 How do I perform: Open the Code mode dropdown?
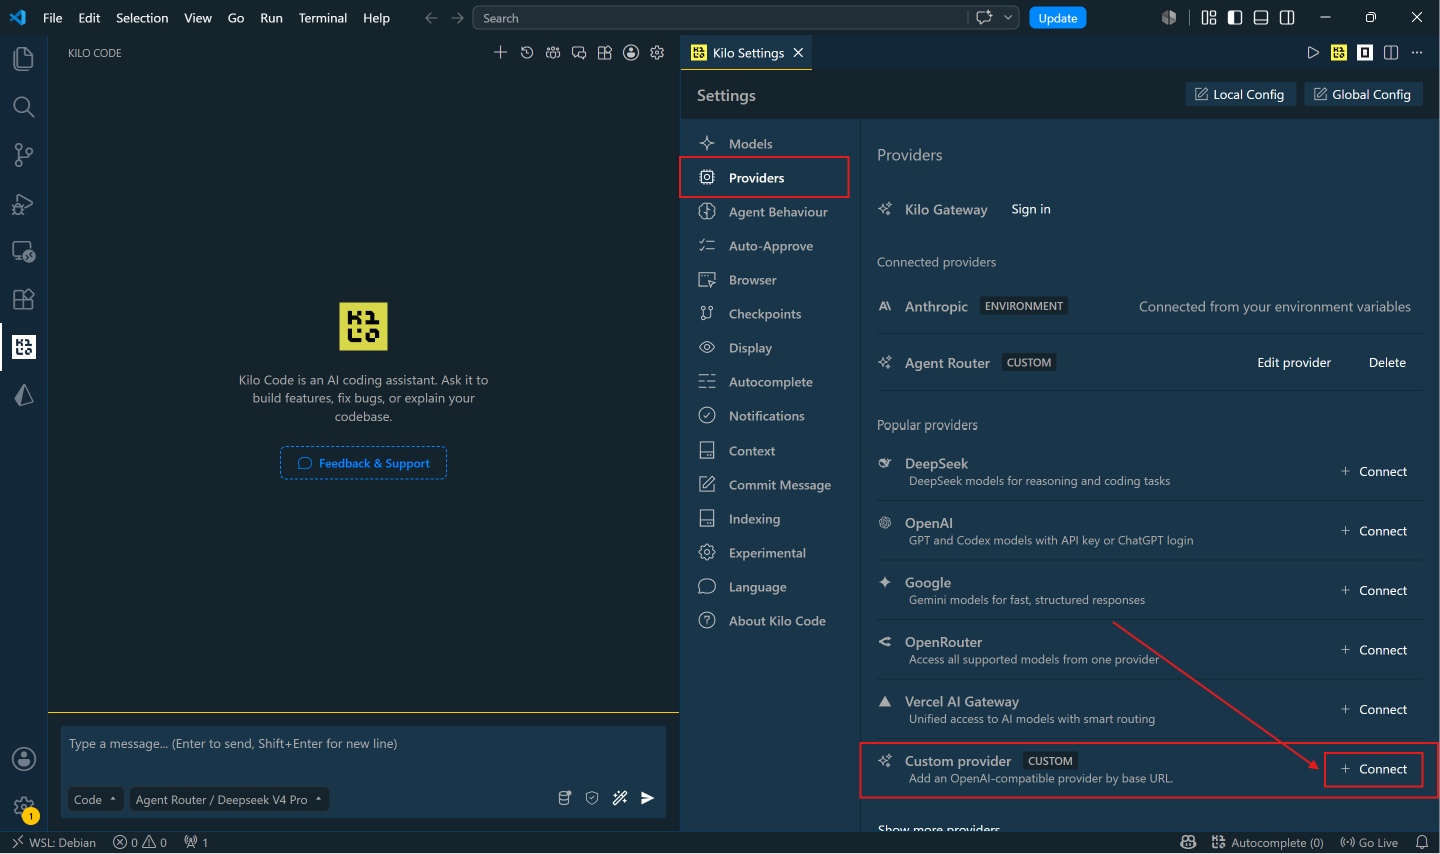95,800
